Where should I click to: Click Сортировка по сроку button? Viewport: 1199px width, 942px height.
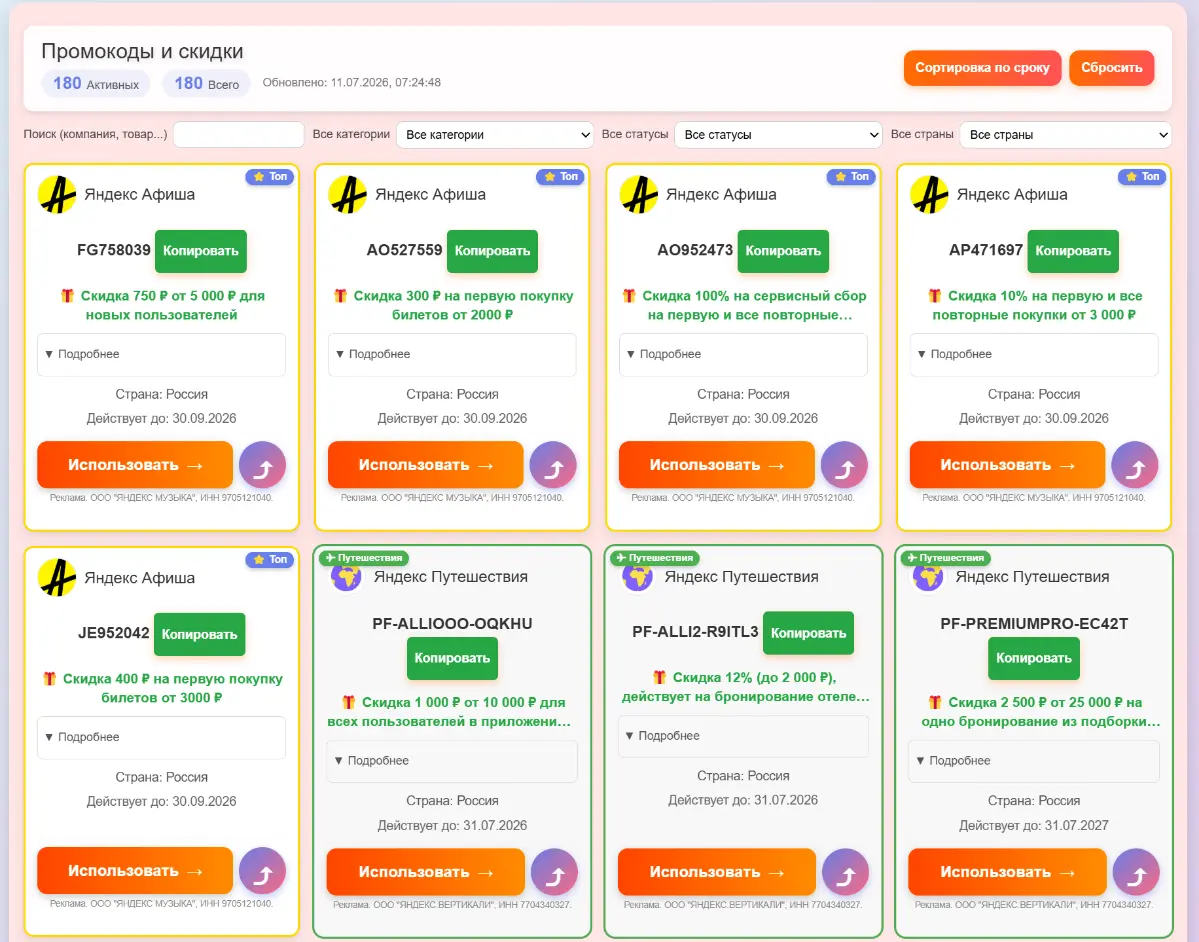983,68
